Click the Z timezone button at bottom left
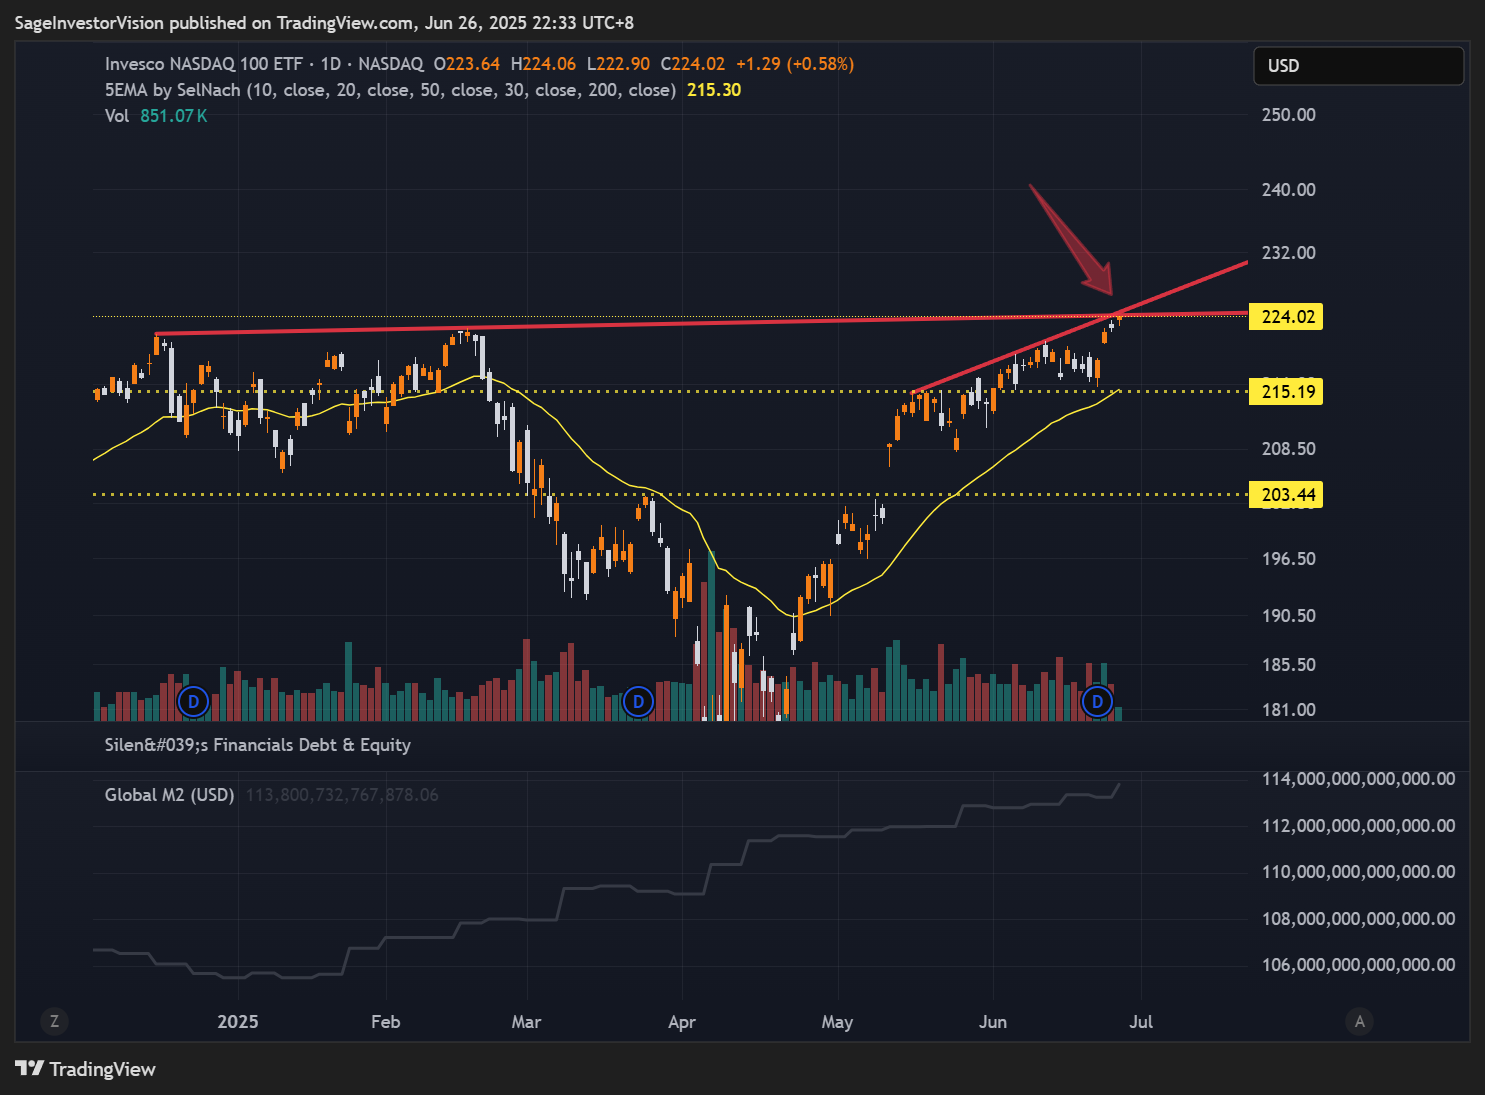Viewport: 1485px width, 1095px height. pyautogui.click(x=54, y=1021)
